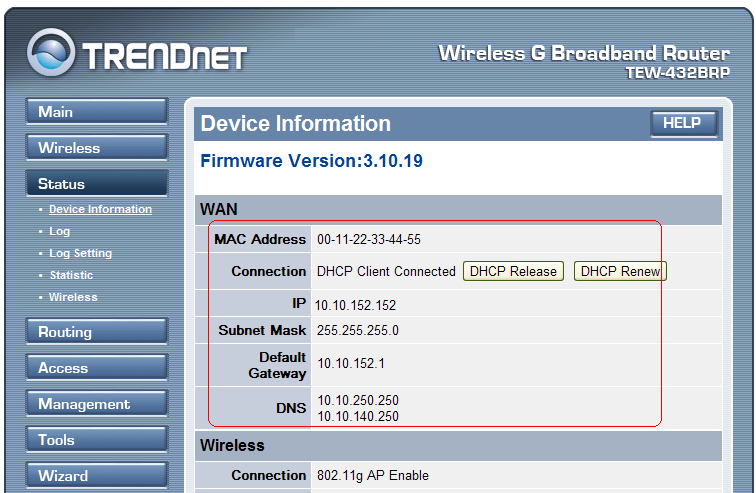Image resolution: width=756 pixels, height=493 pixels.
Task: Open the Tools menu section
Action: click(x=97, y=440)
